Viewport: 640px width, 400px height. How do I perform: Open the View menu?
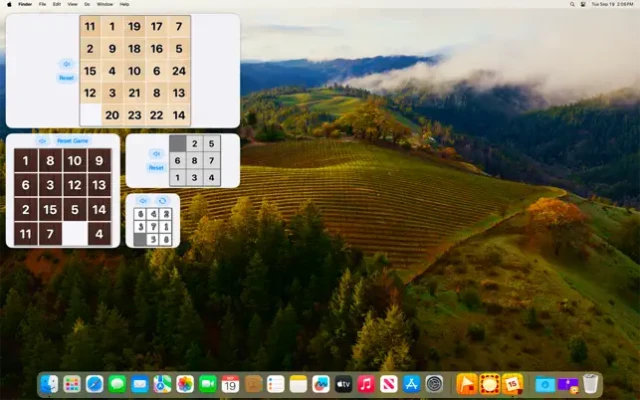72,4
